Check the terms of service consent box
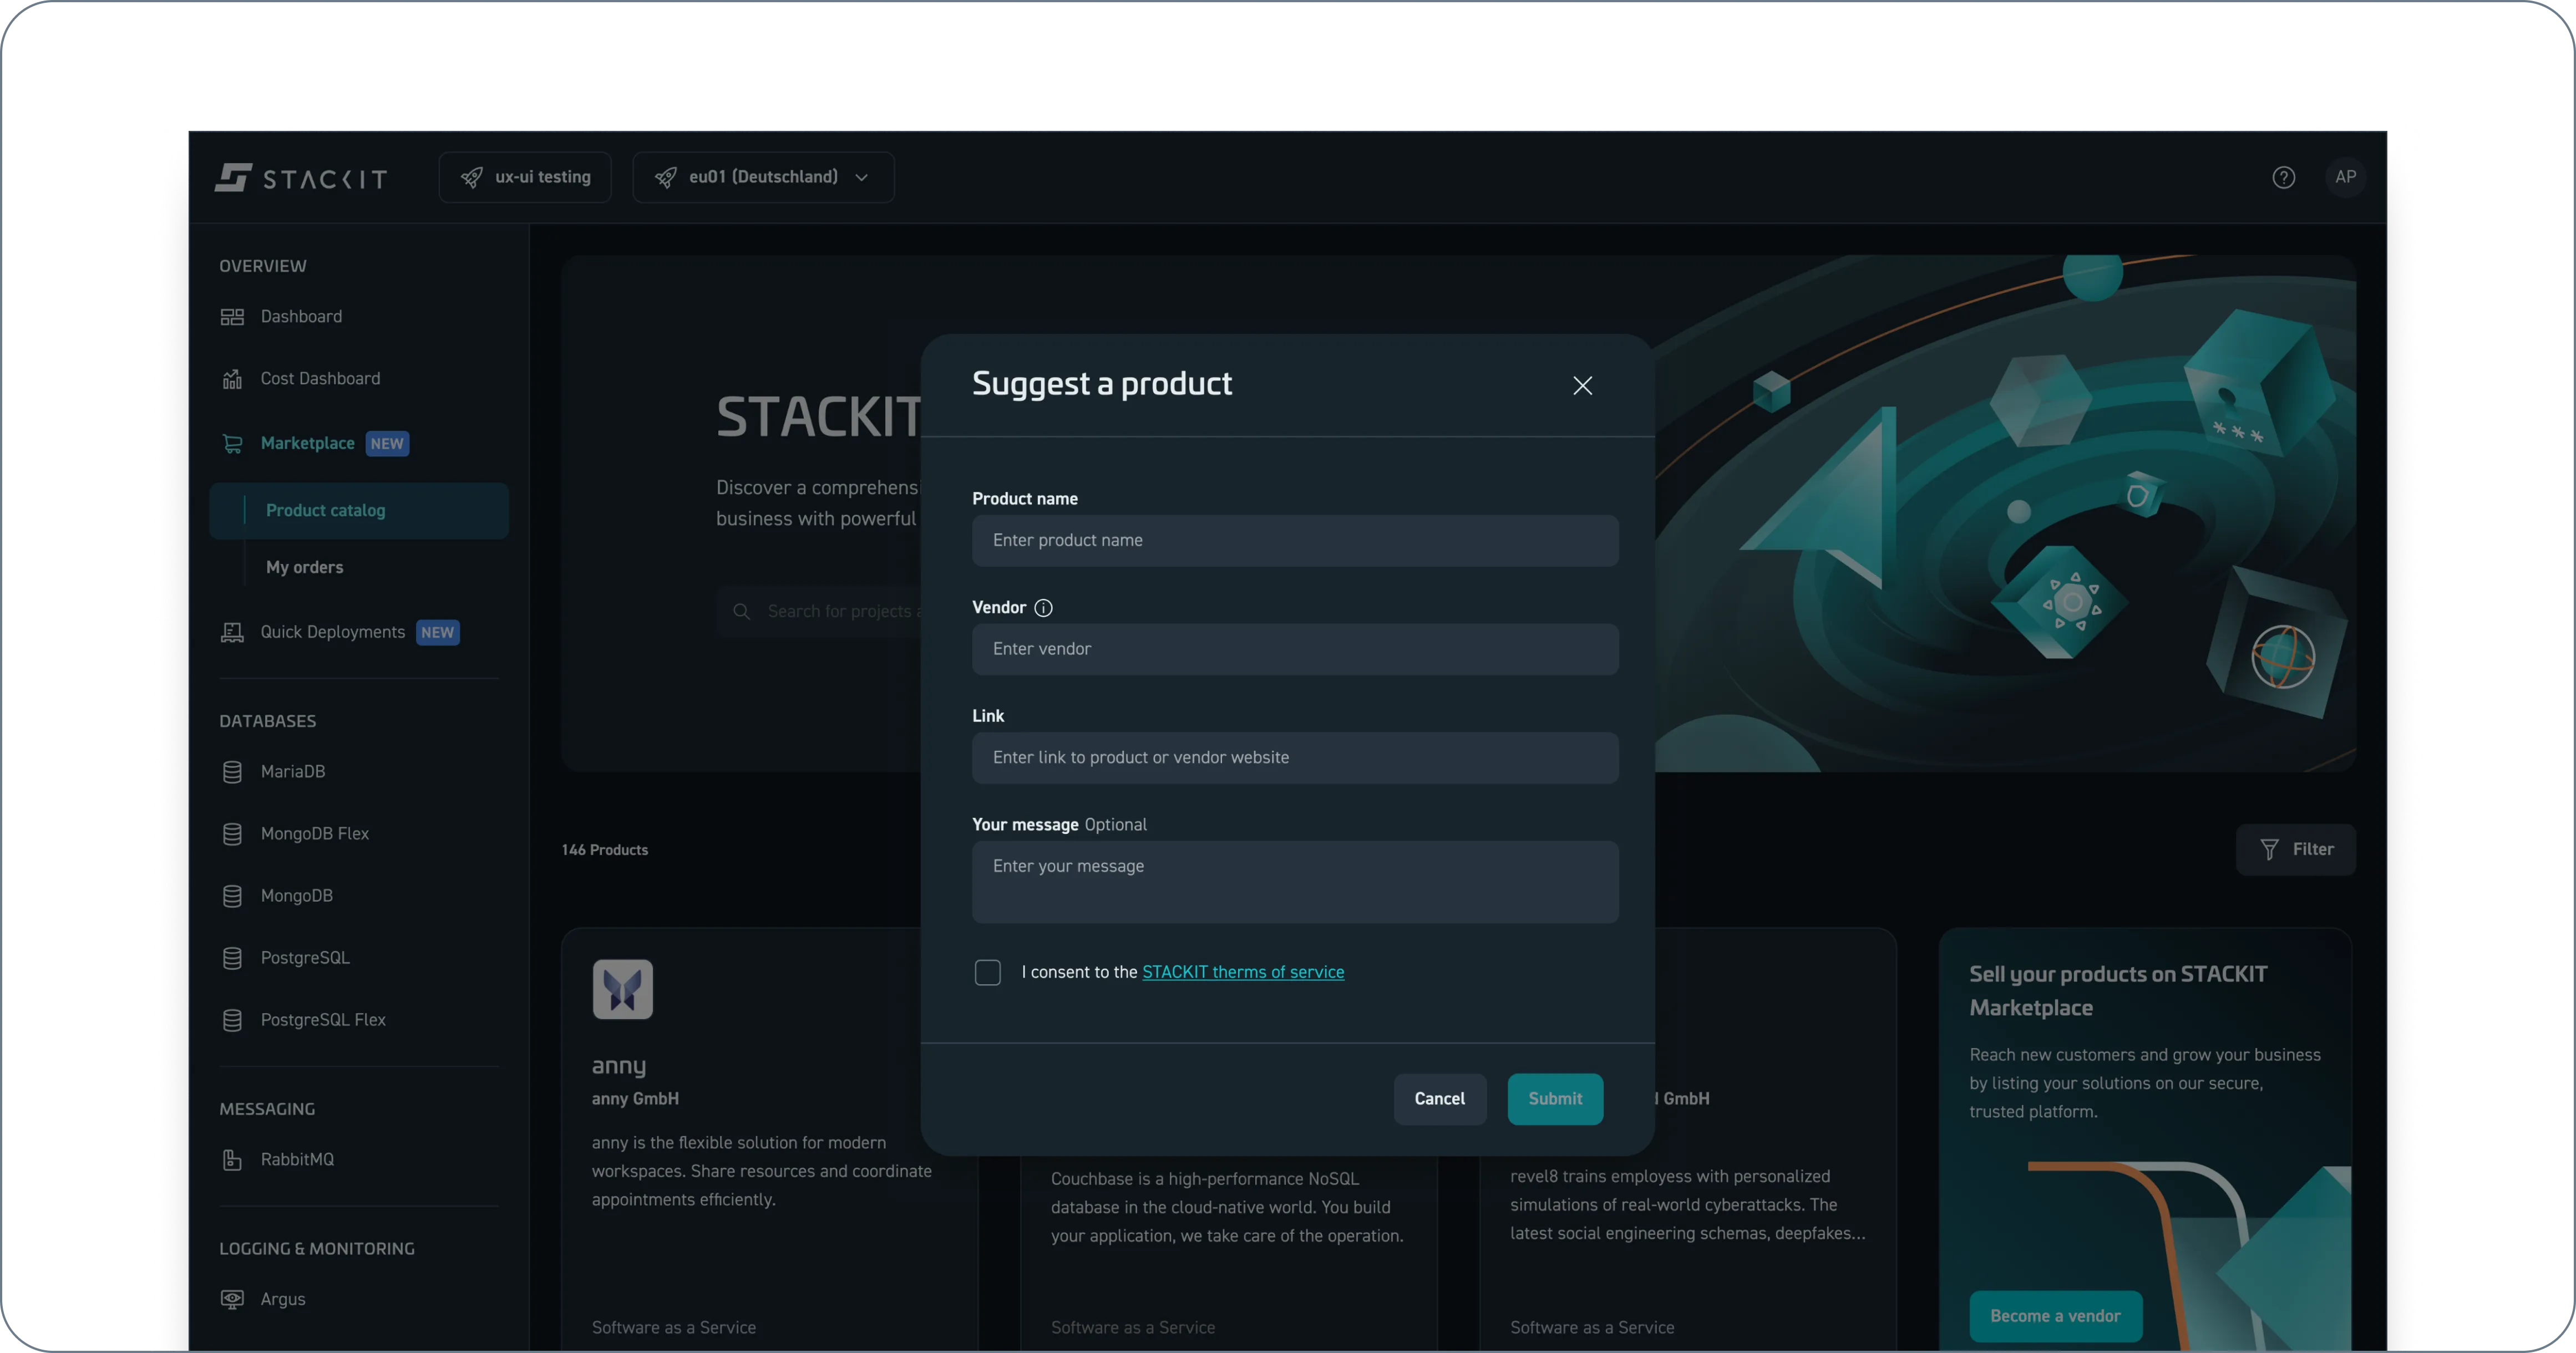 pyautogui.click(x=987, y=973)
